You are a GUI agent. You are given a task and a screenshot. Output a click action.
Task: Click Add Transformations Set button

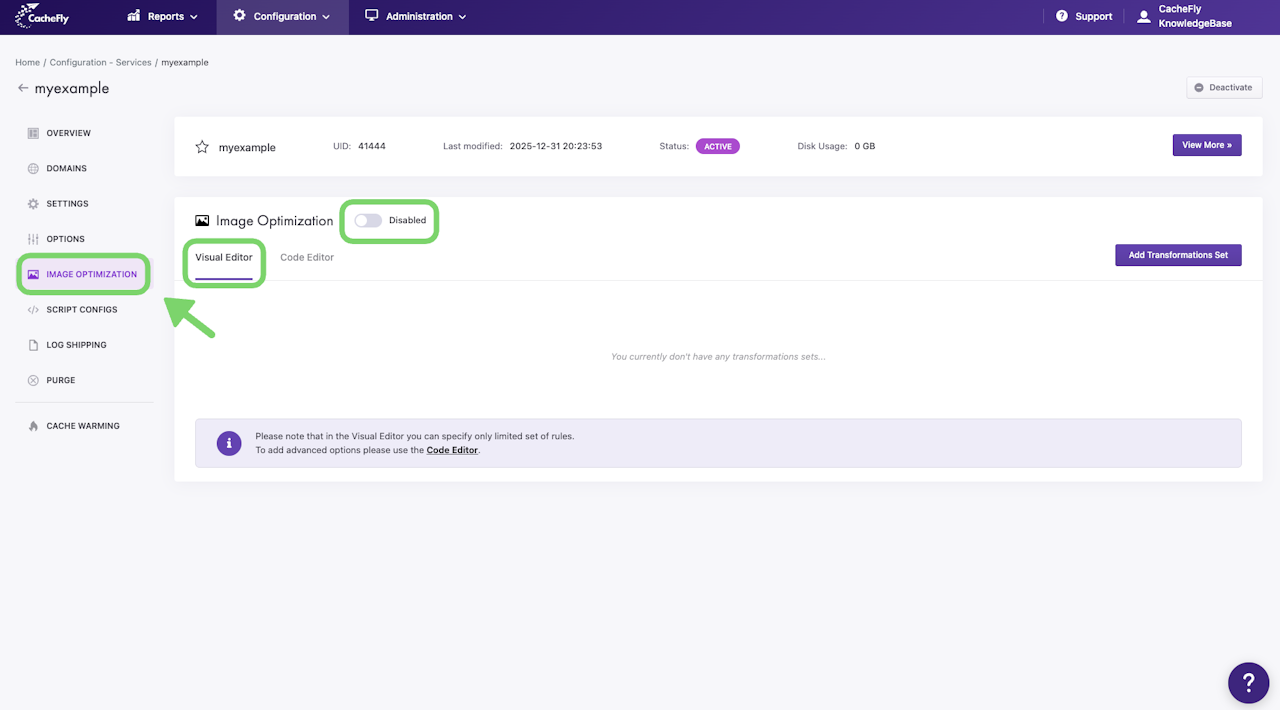pos(1178,255)
